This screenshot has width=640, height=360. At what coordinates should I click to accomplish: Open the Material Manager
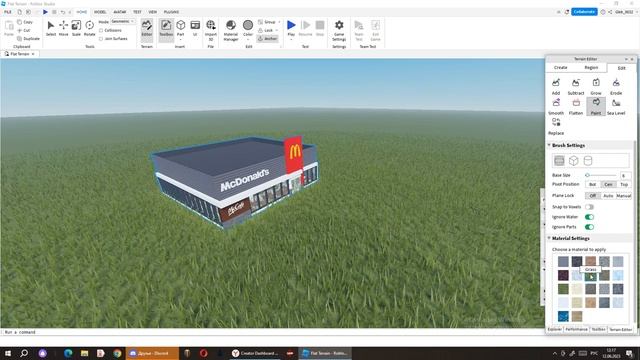[231, 30]
